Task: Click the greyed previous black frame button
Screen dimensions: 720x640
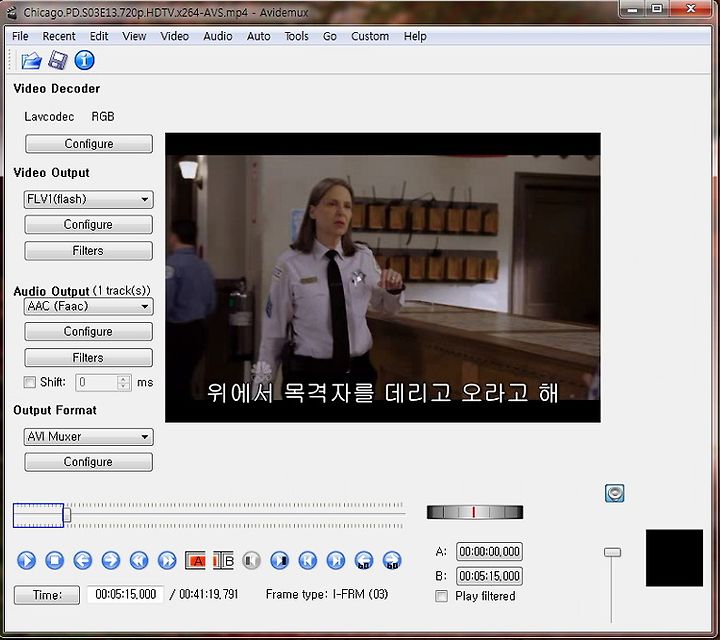Action: (251, 561)
